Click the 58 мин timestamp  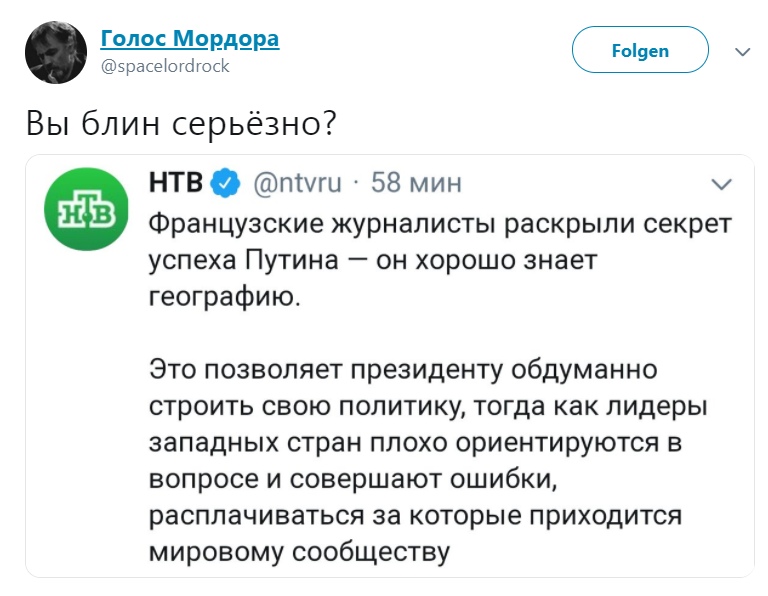click(x=417, y=183)
